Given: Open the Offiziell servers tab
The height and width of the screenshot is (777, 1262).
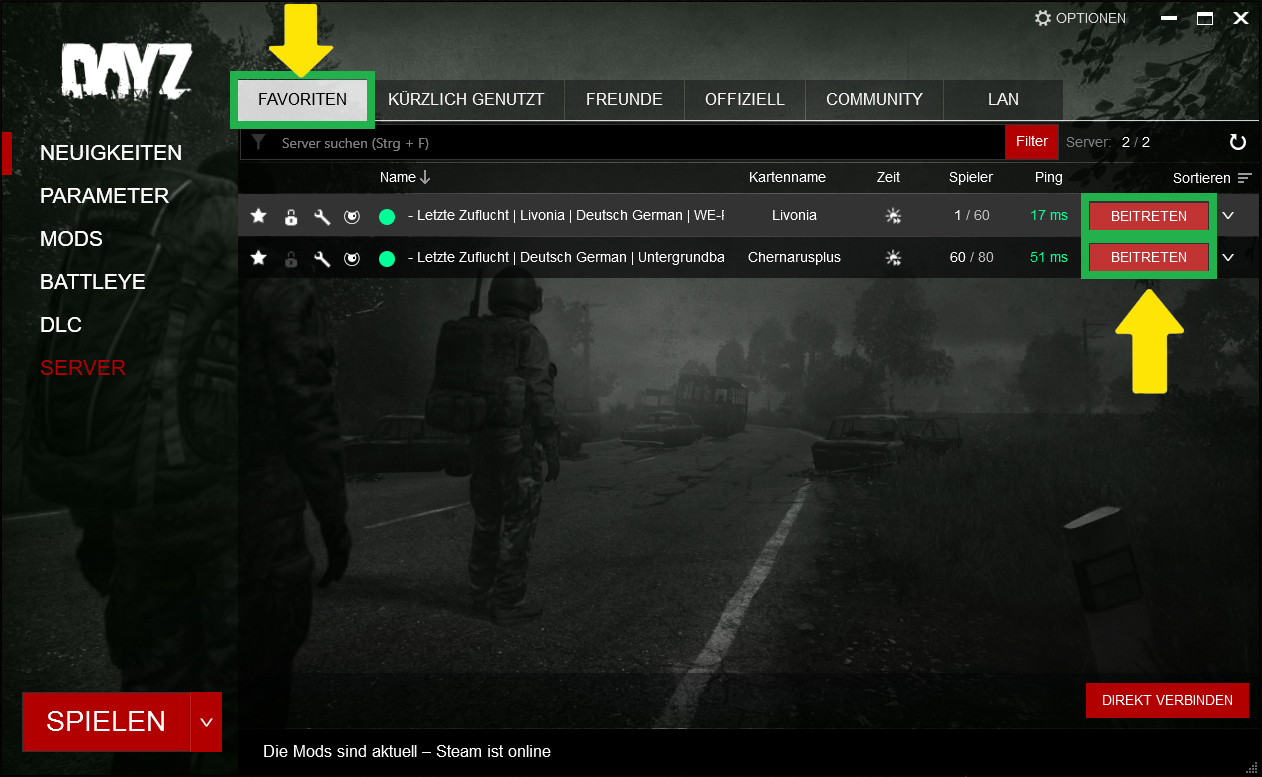Looking at the screenshot, I should (745, 99).
